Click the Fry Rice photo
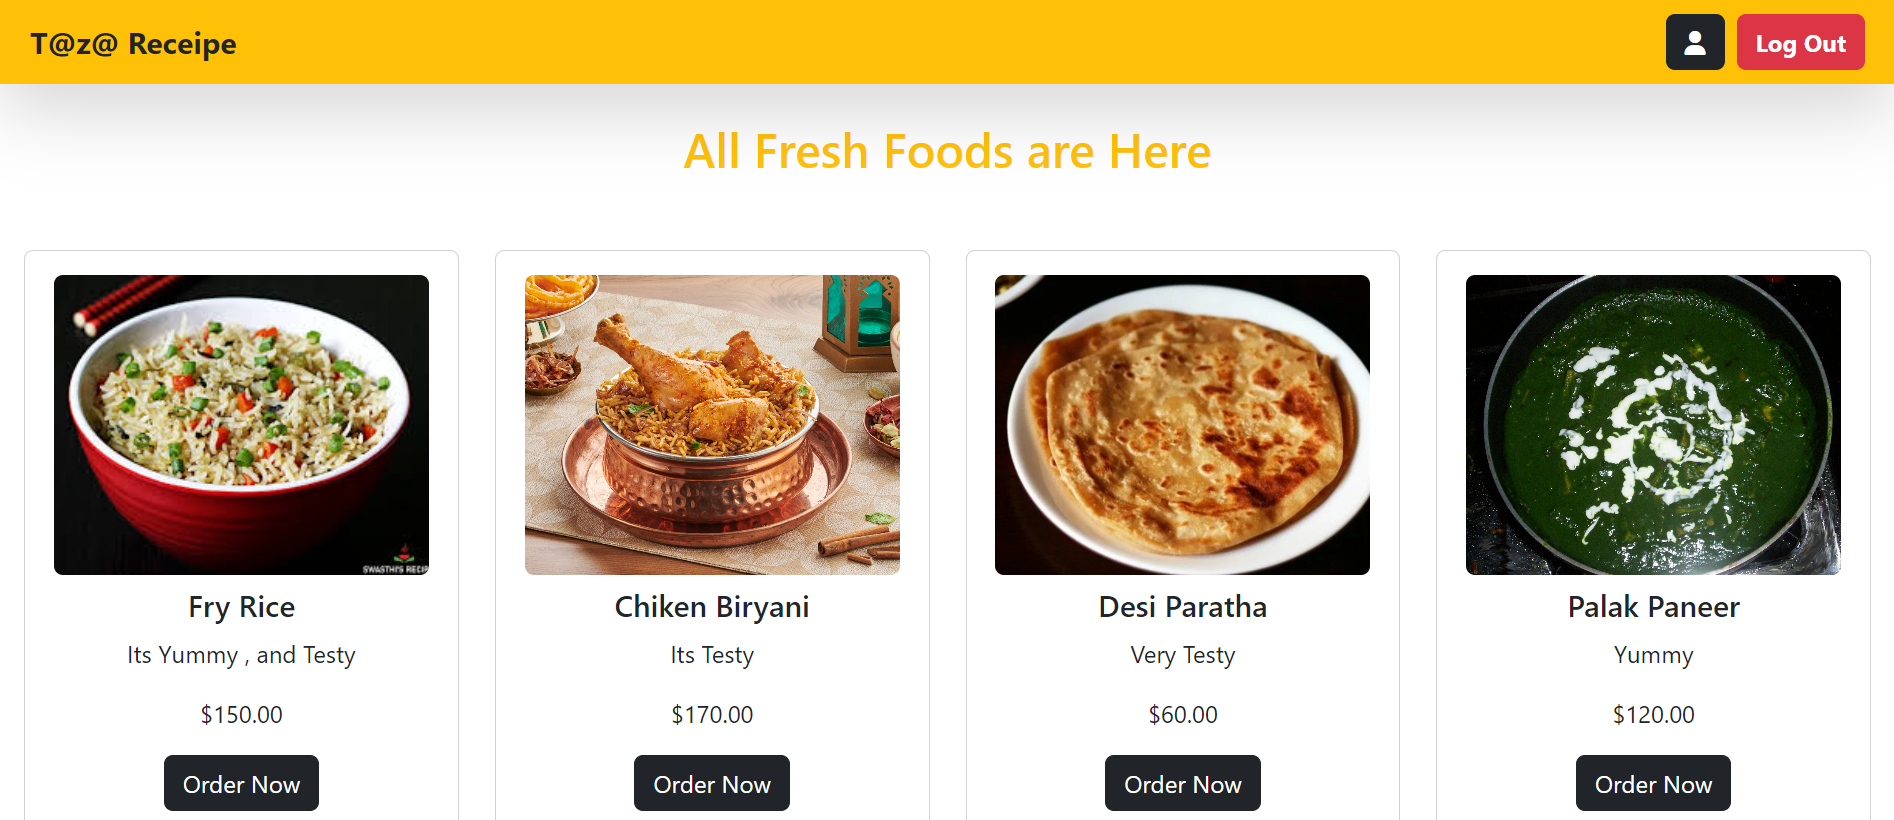The image size is (1894, 820). point(241,424)
